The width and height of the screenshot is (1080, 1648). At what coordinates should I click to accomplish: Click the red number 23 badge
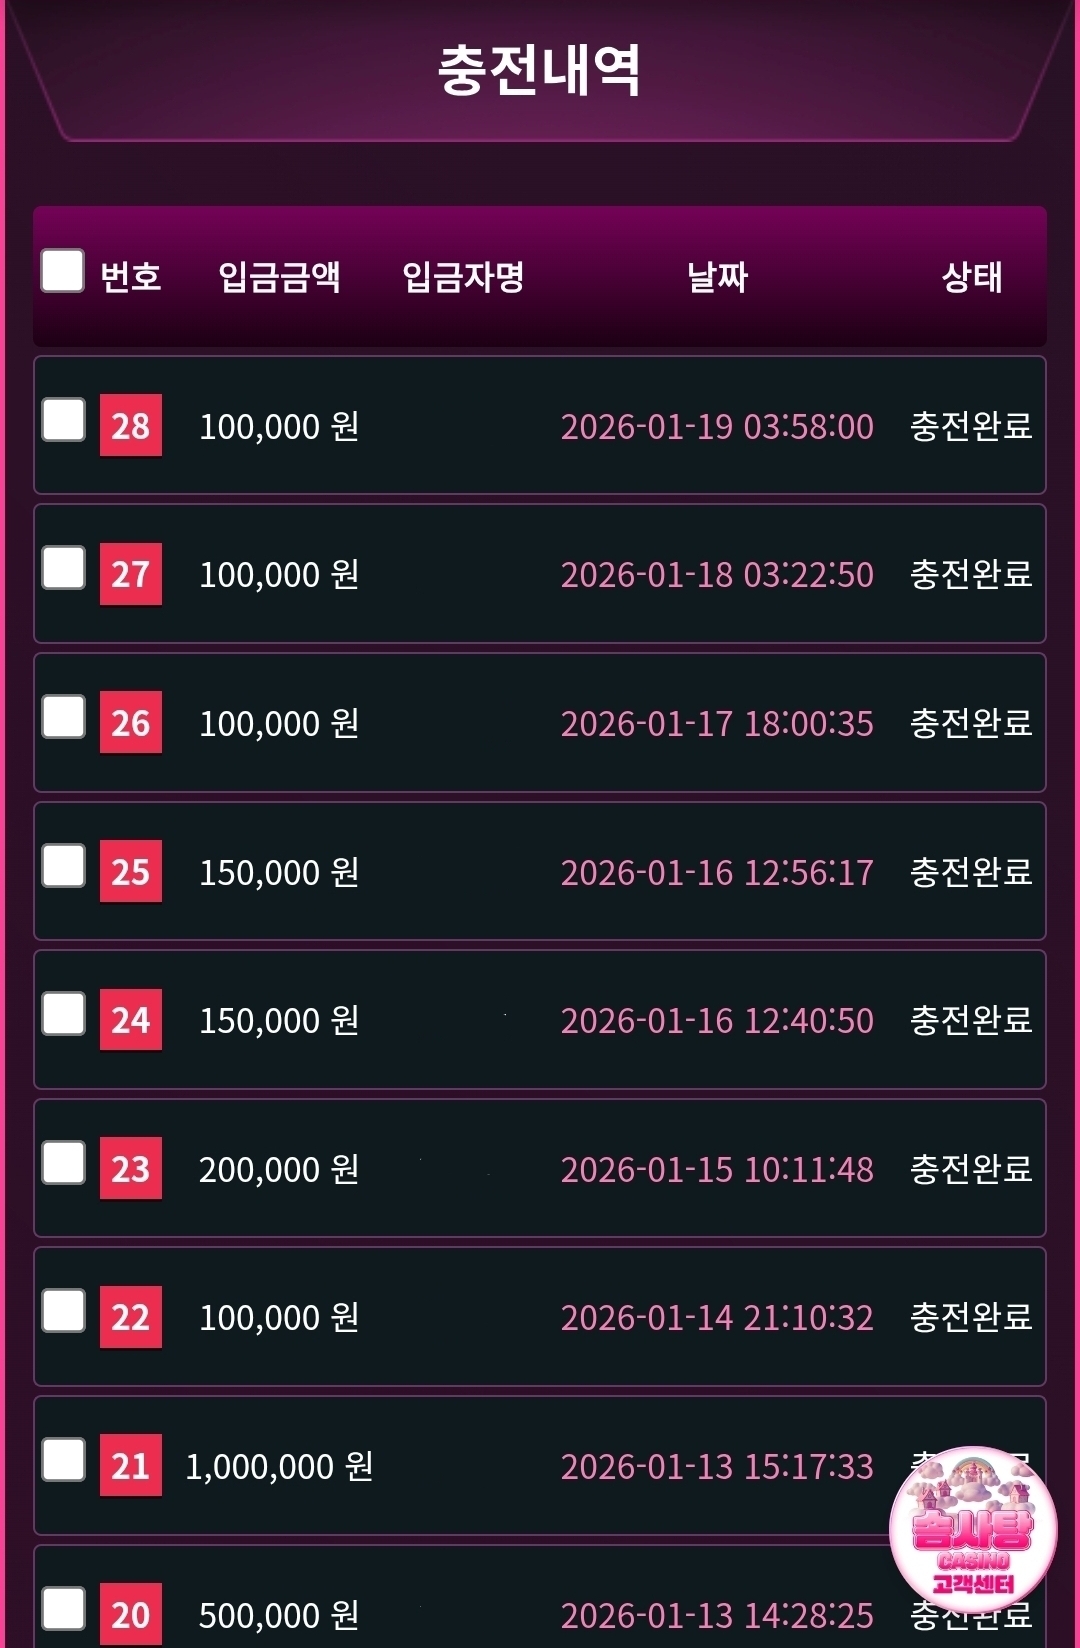(131, 1169)
